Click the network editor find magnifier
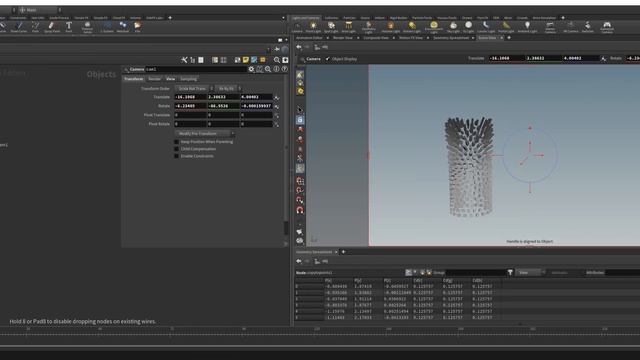 coord(277,60)
